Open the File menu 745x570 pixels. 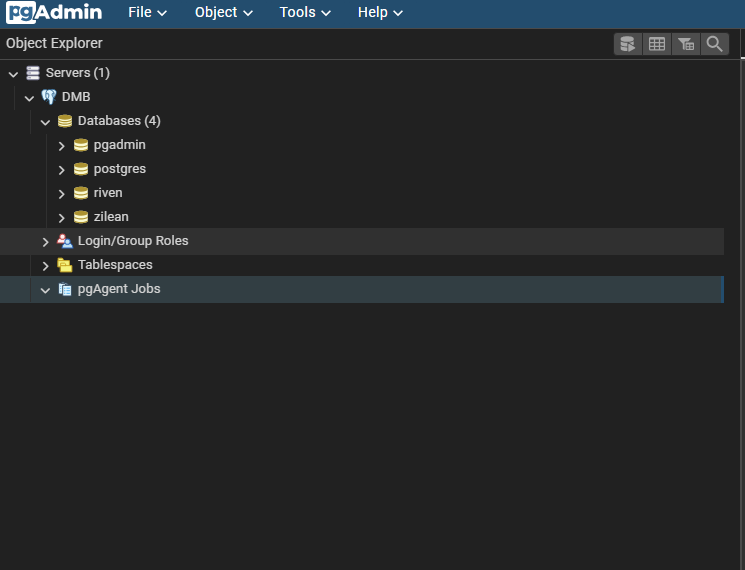point(147,12)
